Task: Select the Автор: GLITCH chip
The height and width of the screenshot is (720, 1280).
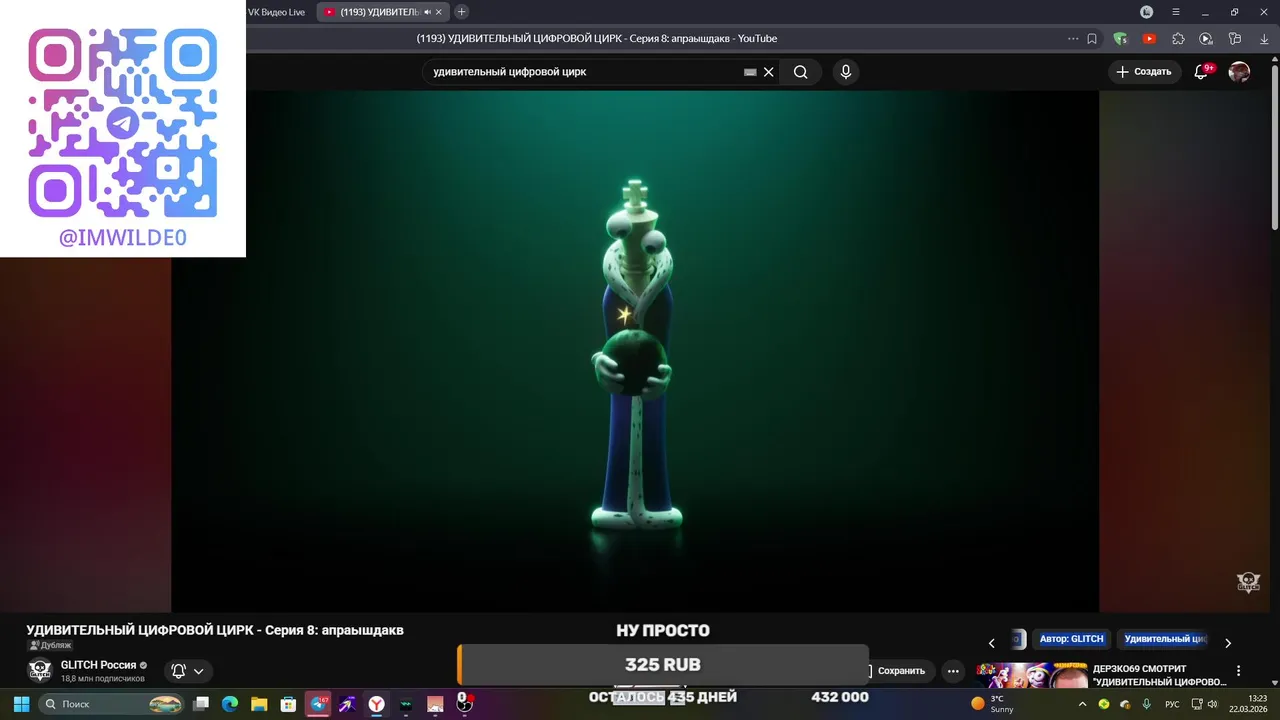Action: coord(1071,639)
